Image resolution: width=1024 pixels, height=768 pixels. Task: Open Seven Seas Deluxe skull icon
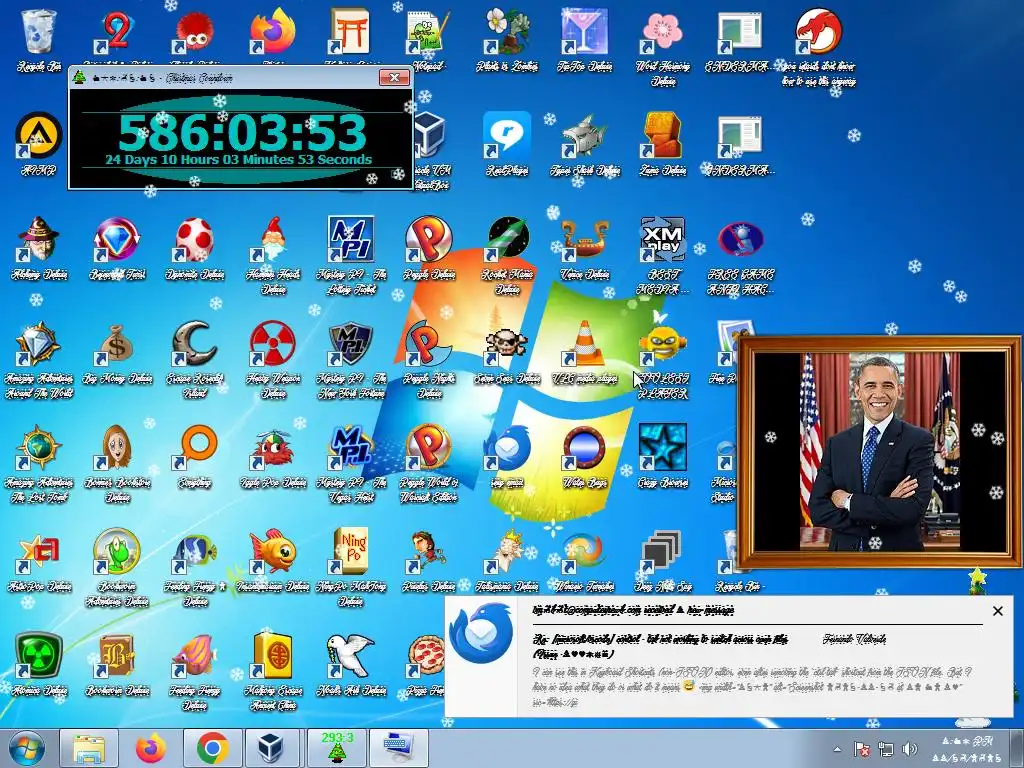[x=507, y=344]
